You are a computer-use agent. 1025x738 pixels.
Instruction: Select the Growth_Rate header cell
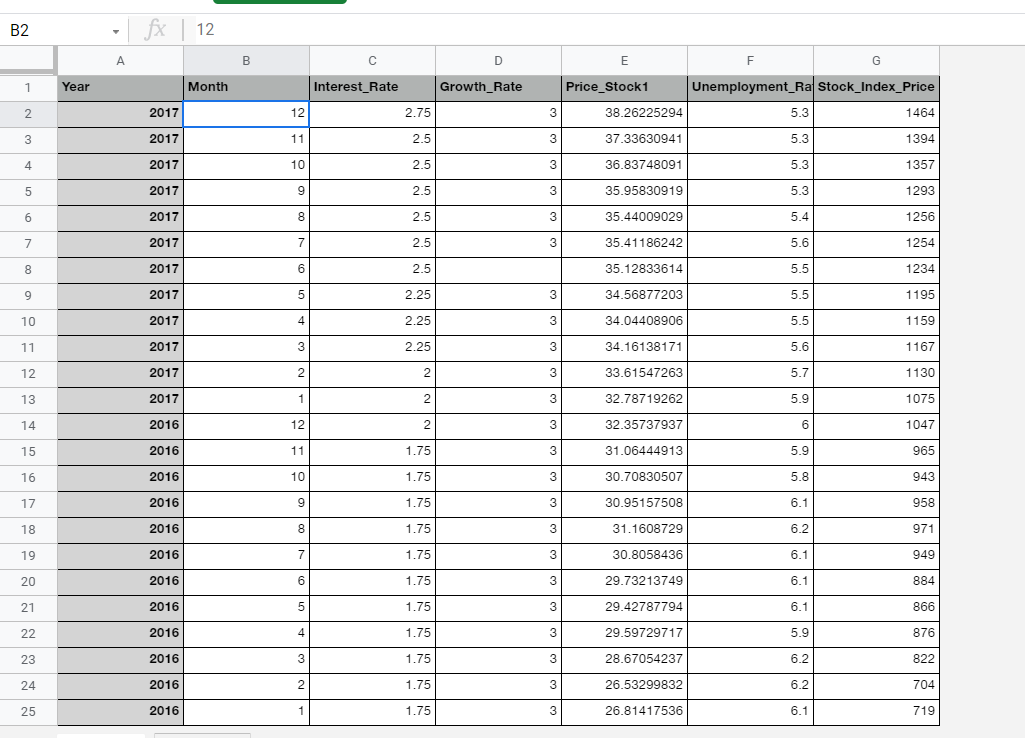(x=498, y=87)
